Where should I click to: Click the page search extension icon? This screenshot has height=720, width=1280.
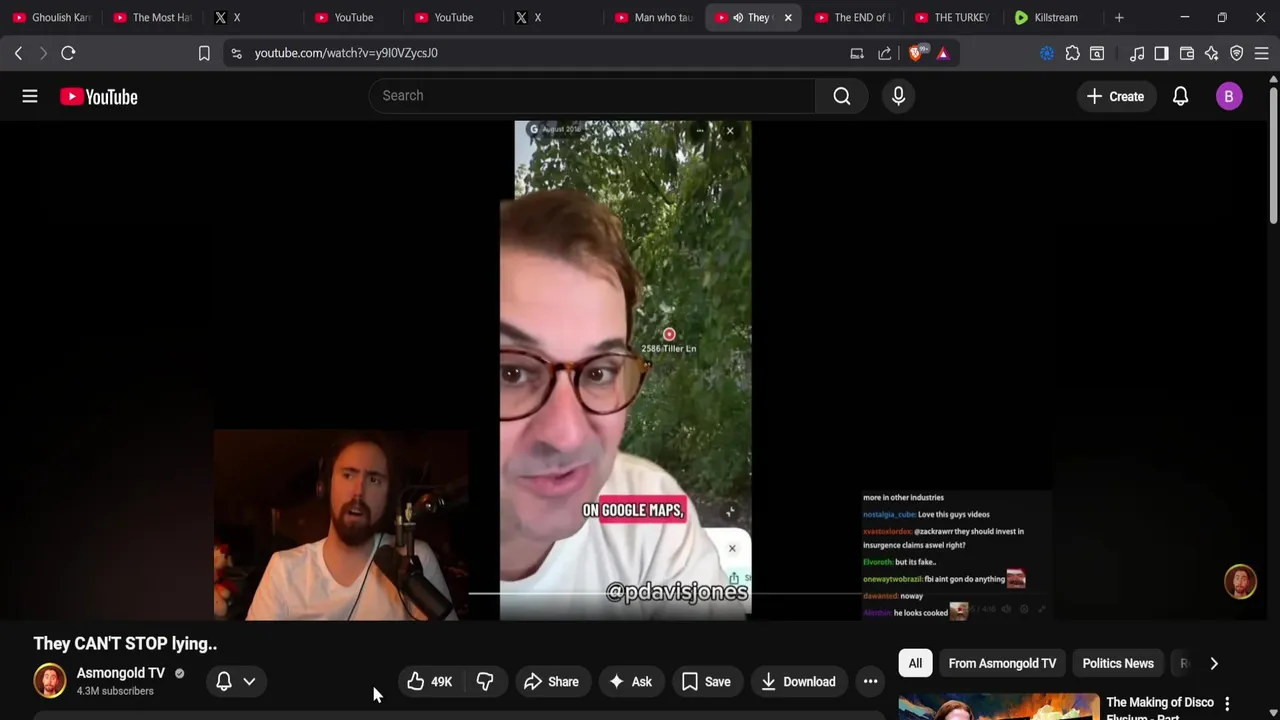tap(1097, 53)
